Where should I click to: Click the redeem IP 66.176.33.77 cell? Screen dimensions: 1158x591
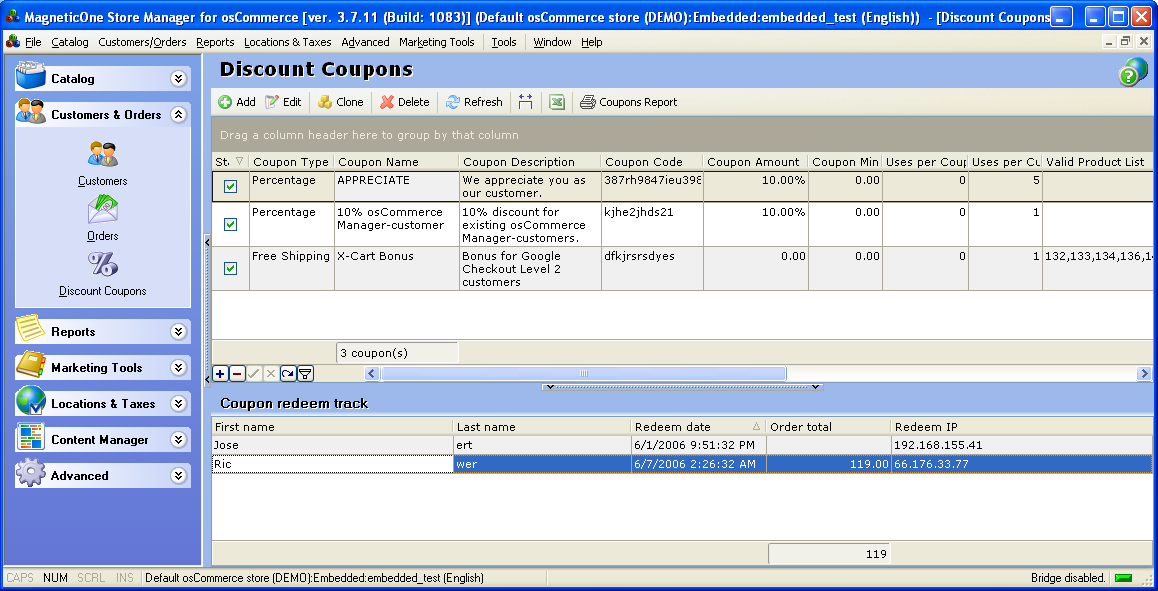[x=1021, y=464]
